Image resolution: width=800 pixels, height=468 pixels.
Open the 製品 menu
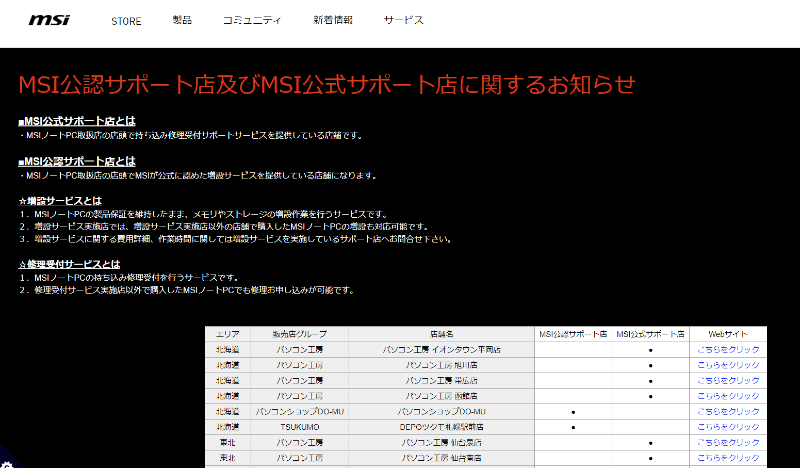coord(182,20)
